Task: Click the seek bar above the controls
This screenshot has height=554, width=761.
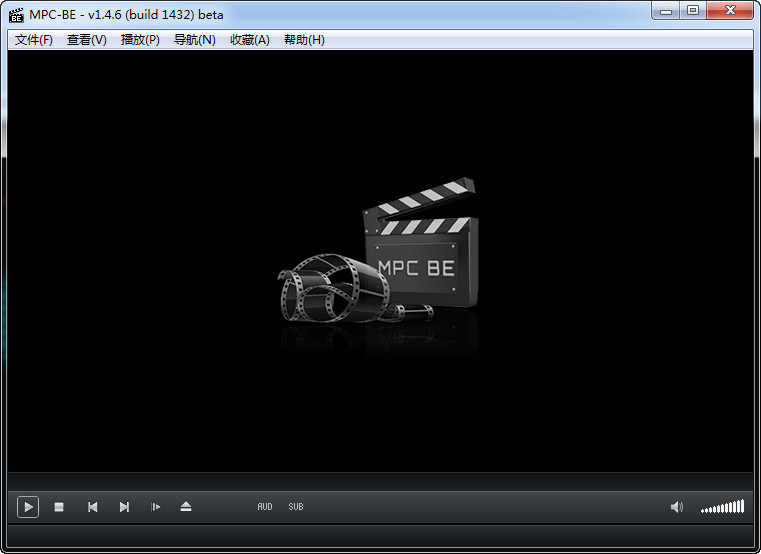Action: pyautogui.click(x=380, y=481)
